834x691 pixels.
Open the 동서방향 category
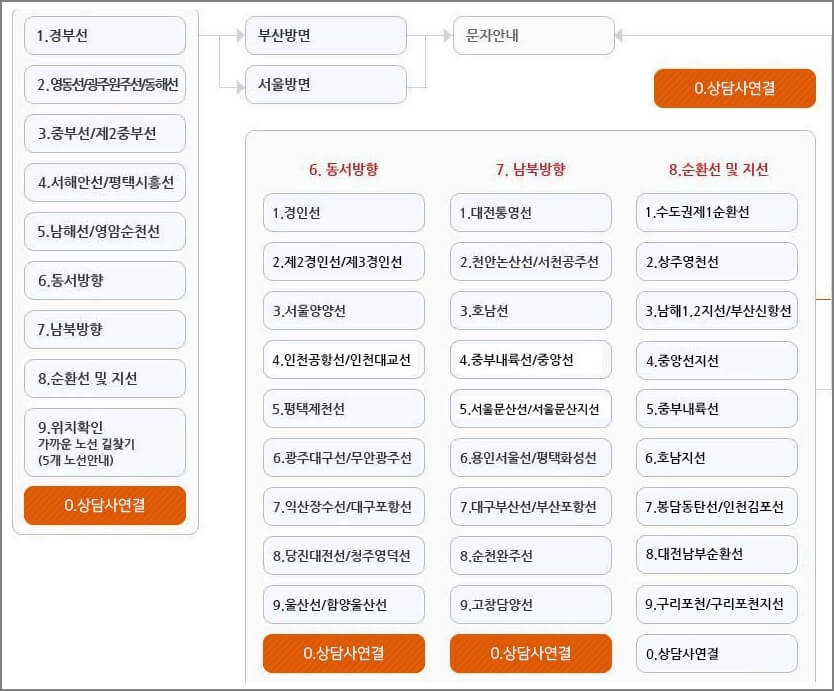[x=103, y=281]
